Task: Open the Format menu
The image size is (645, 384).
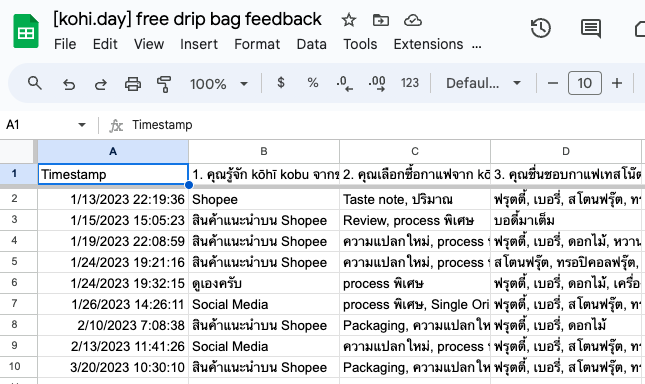Action: coord(257,44)
